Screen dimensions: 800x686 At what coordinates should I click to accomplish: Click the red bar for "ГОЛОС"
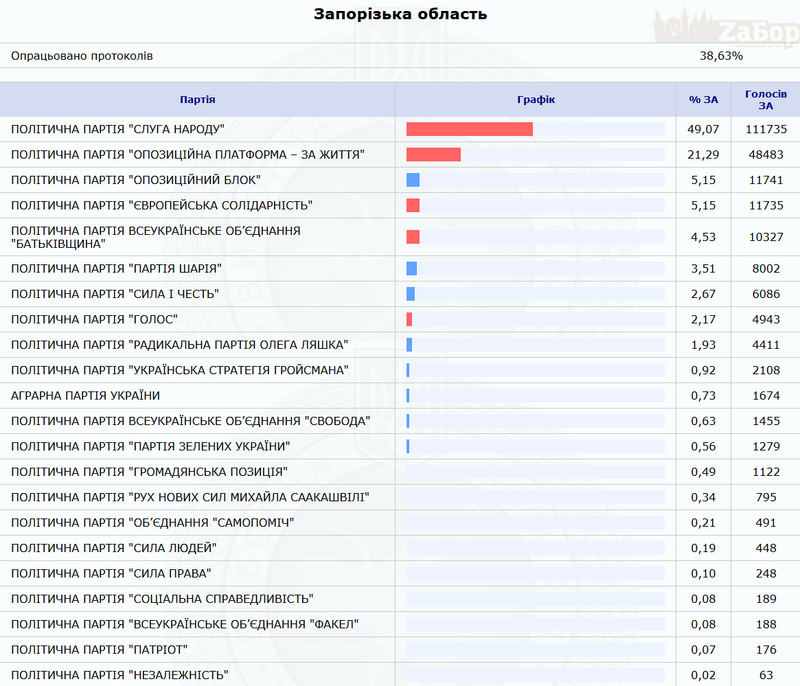tap(409, 319)
